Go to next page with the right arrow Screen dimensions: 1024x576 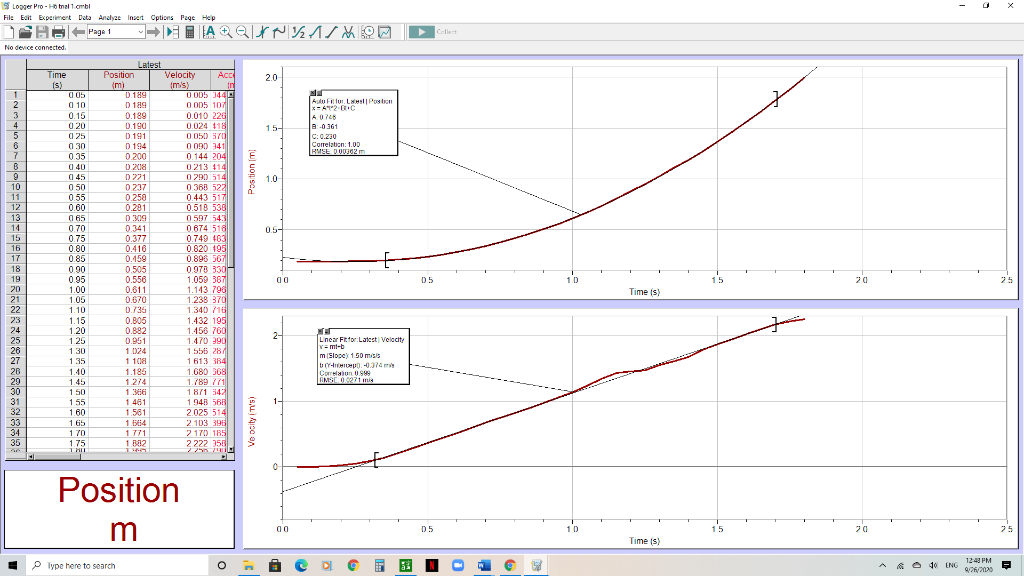tap(154, 31)
